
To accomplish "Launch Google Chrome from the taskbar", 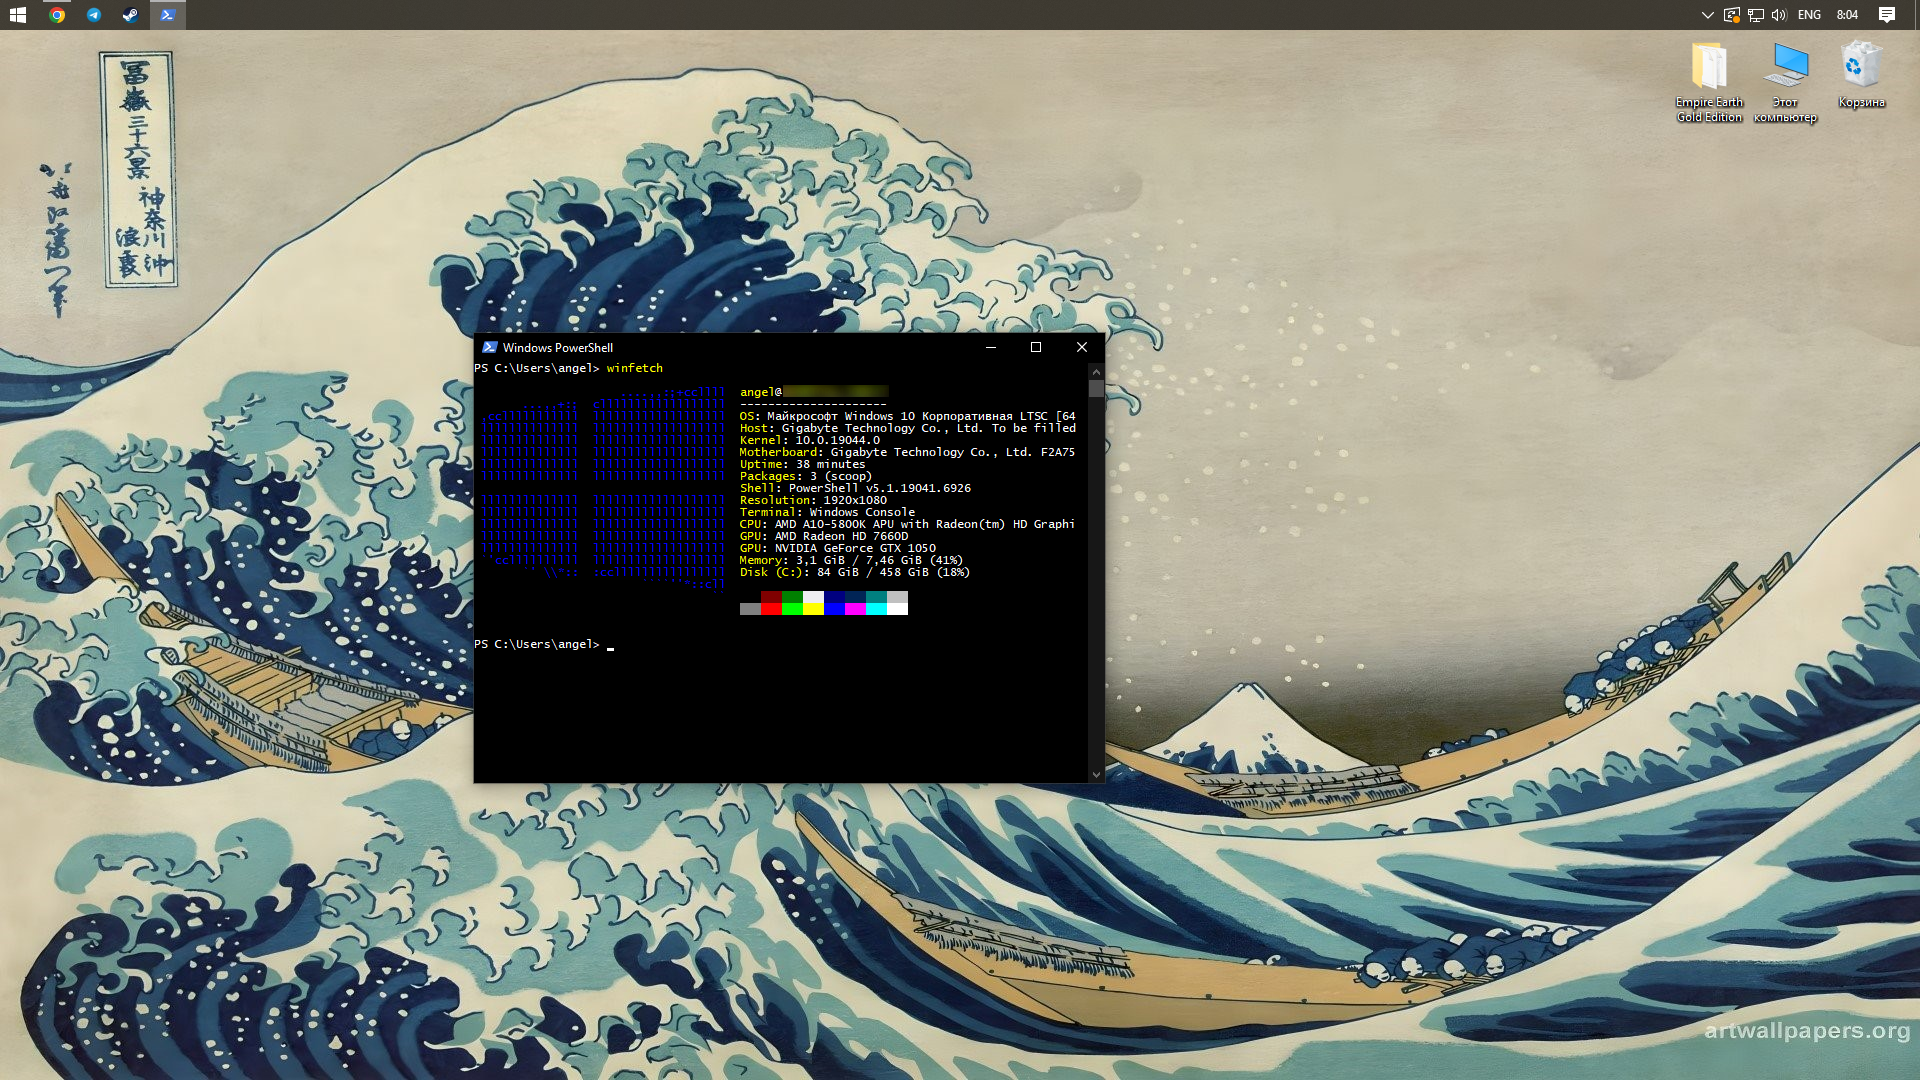I will pos(57,15).
